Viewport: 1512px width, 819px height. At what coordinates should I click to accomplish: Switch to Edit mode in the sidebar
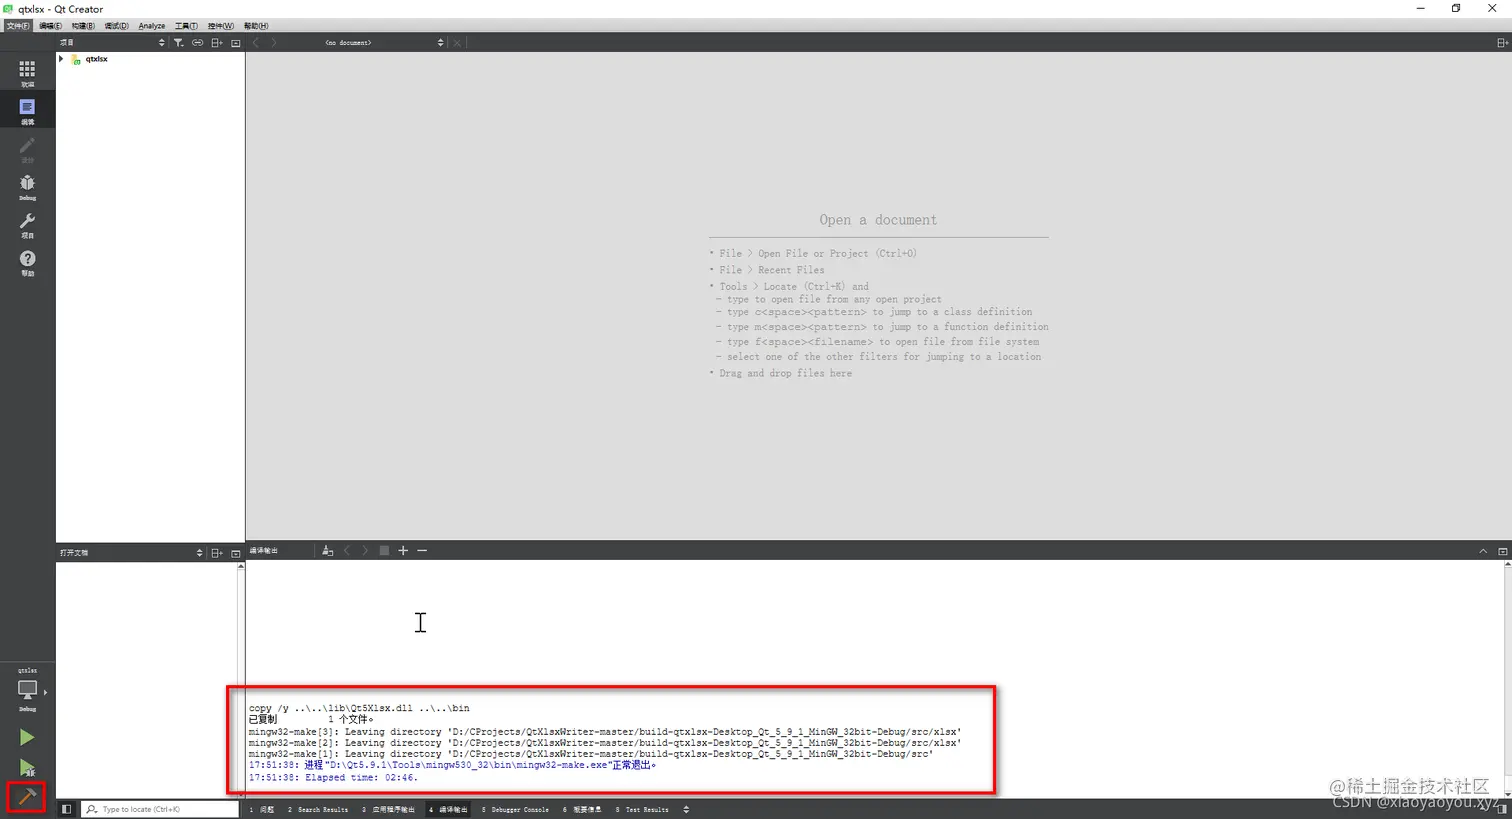pos(27,110)
